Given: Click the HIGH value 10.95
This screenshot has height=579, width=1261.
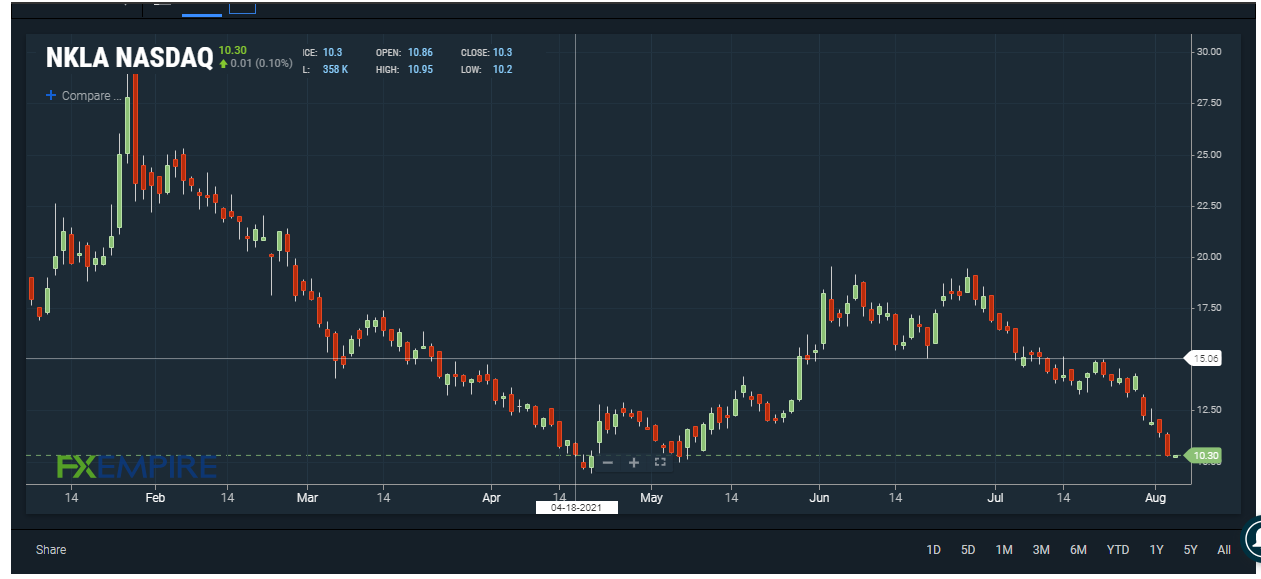Looking at the screenshot, I should [x=419, y=69].
